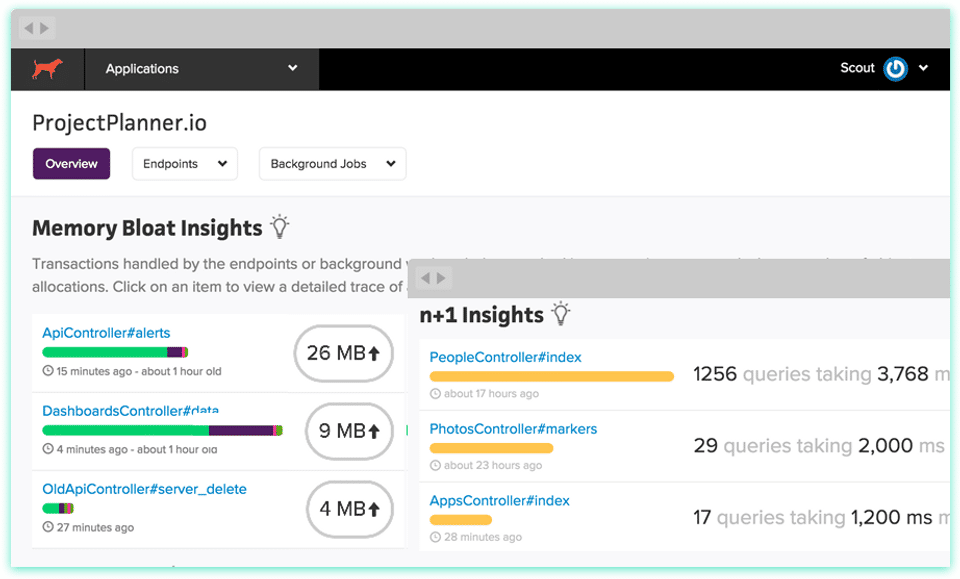Open the PhotosController#markers insight link
Screen dimensions: 960x579
point(513,429)
